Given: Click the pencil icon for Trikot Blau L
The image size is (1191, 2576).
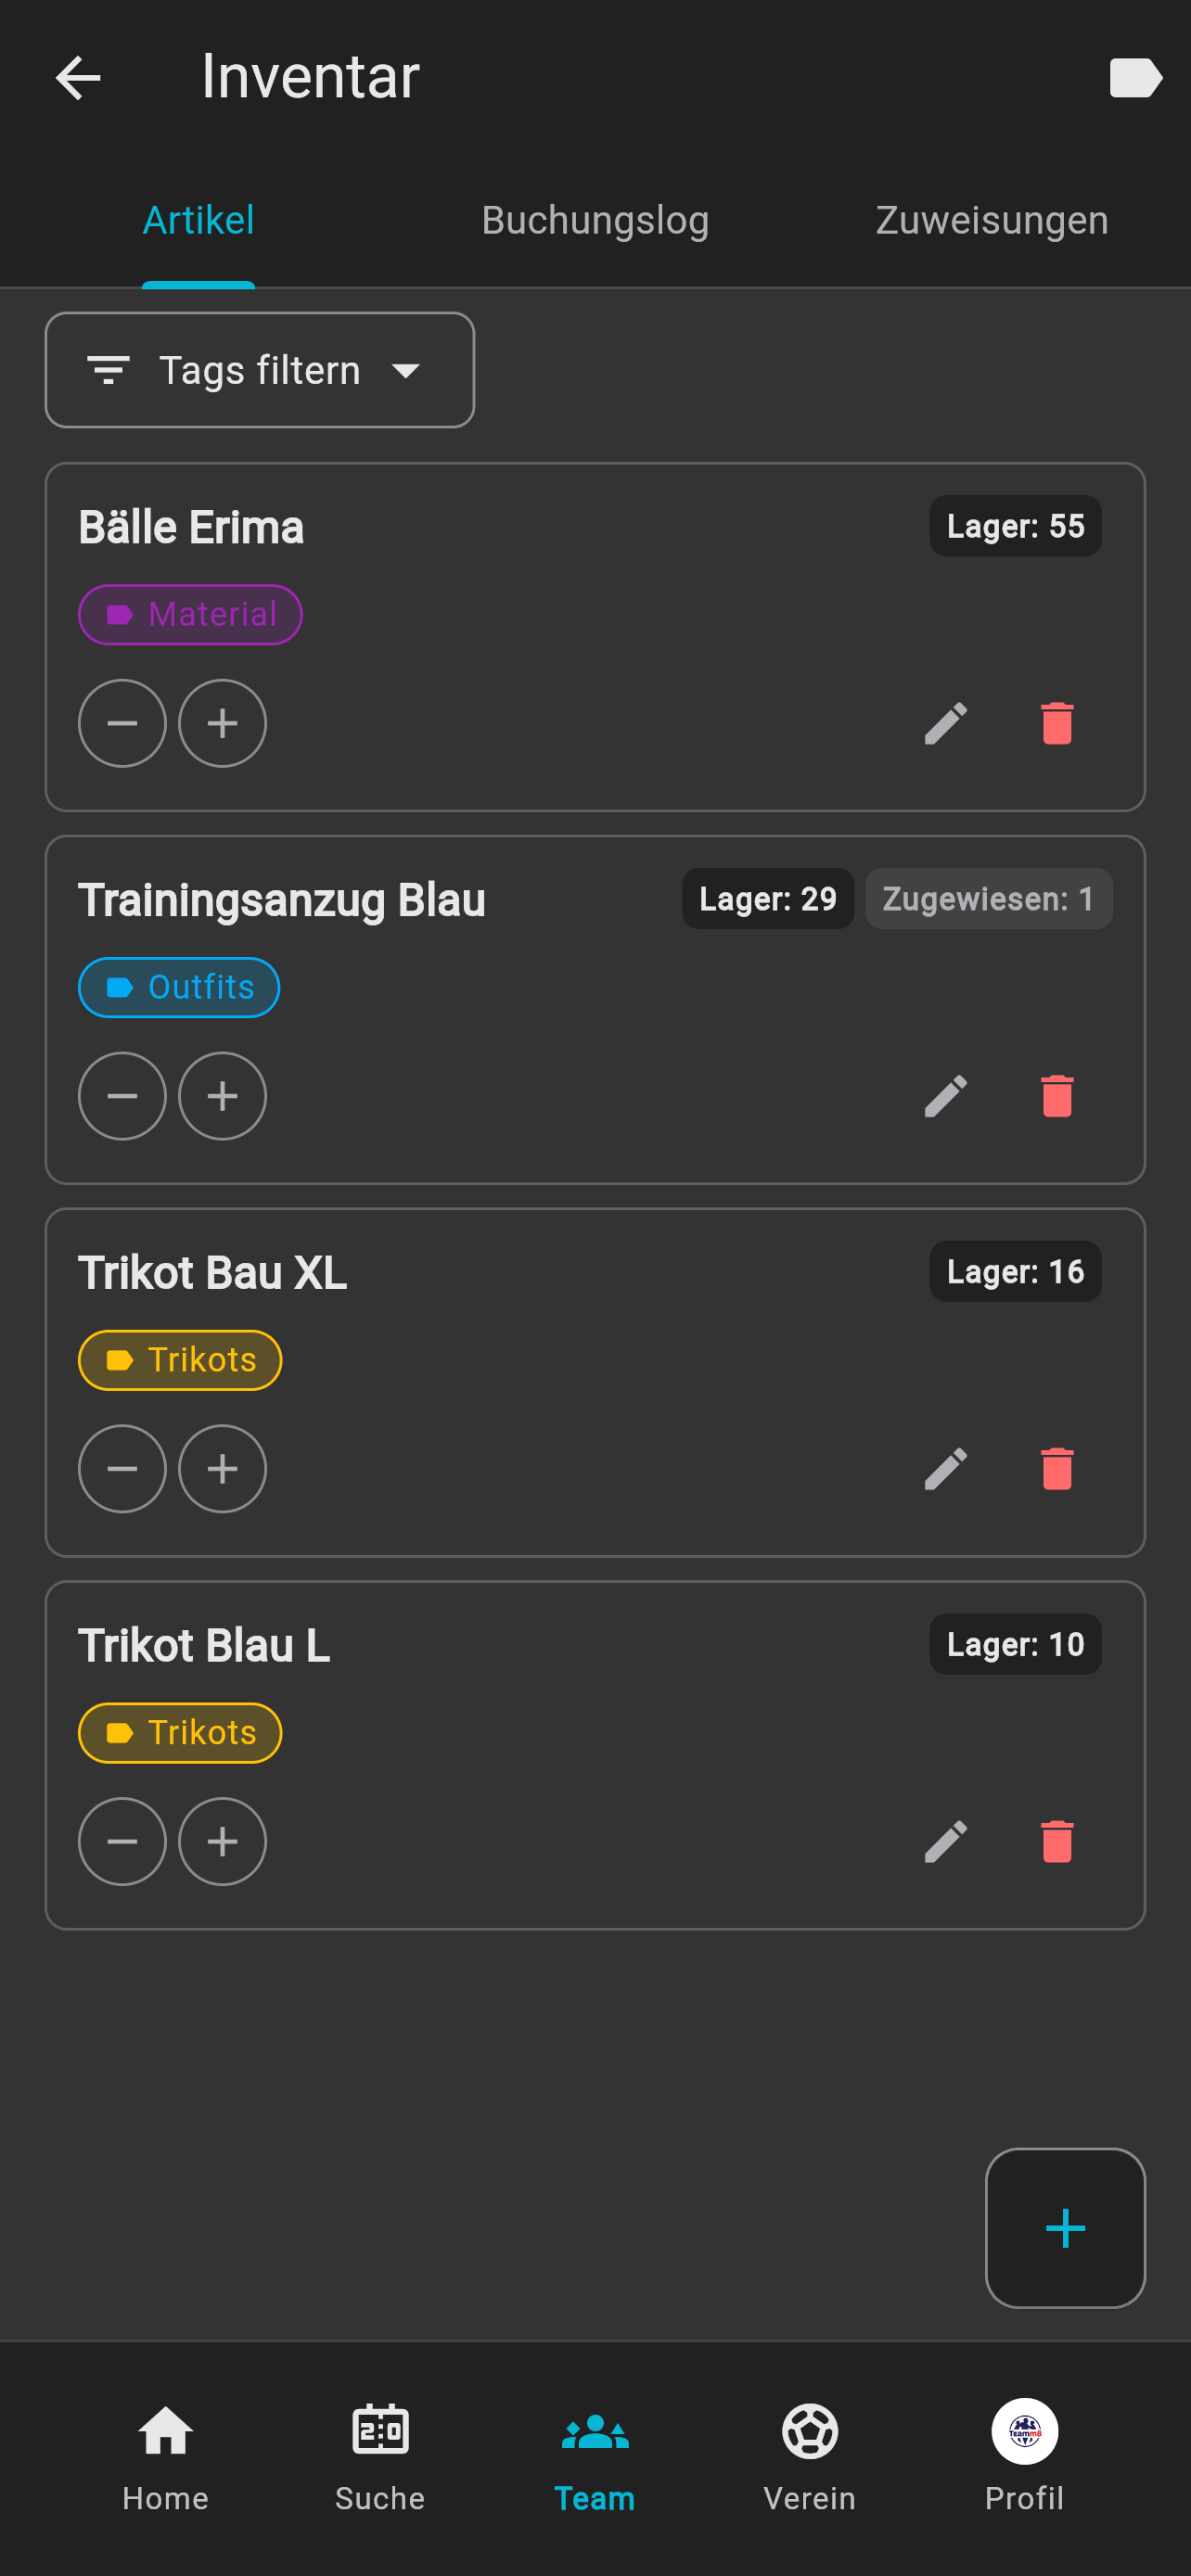Looking at the screenshot, I should (x=945, y=1841).
